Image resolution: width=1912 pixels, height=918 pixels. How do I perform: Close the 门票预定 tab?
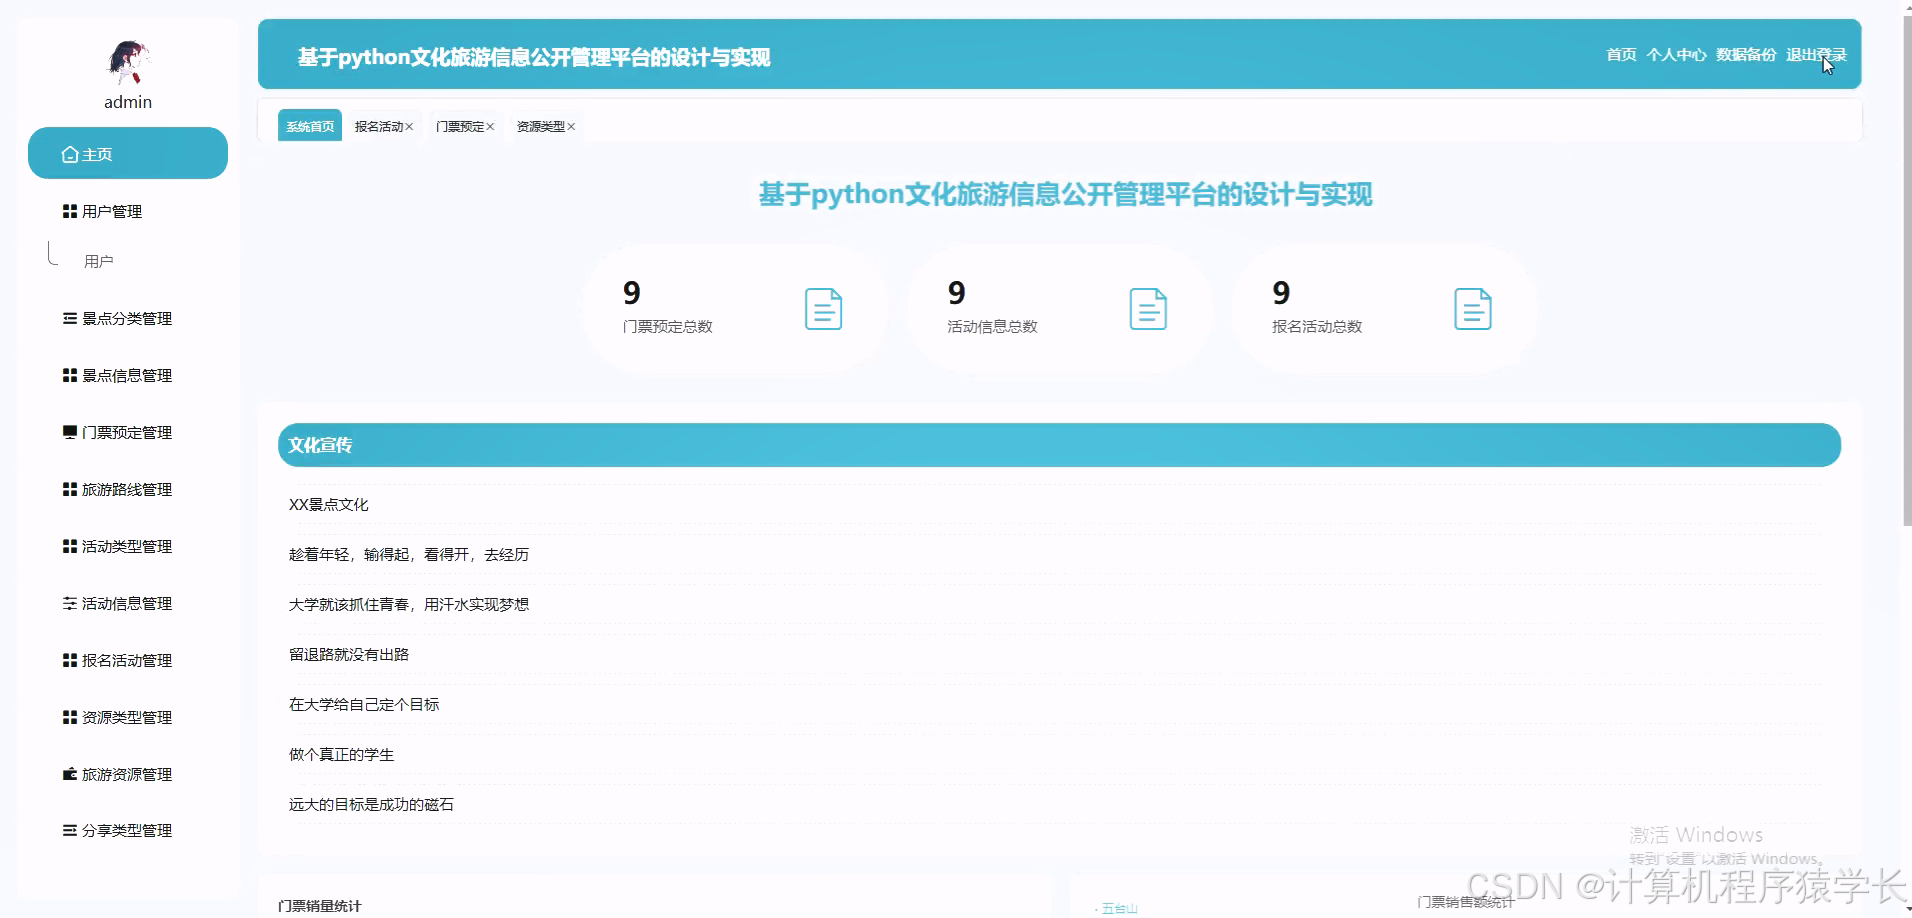tap(490, 127)
